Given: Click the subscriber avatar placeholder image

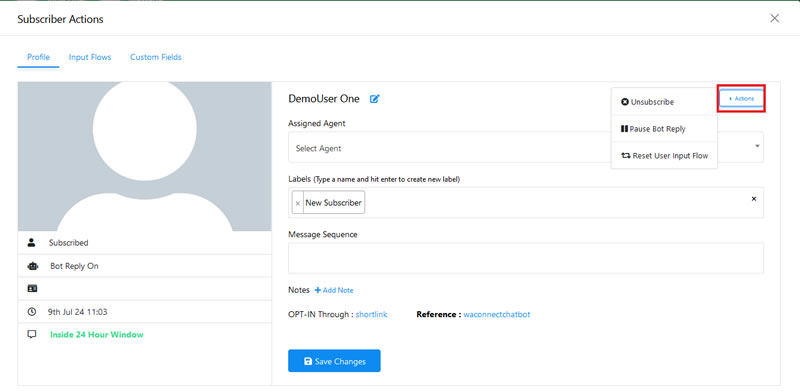Looking at the screenshot, I should tap(144, 156).
